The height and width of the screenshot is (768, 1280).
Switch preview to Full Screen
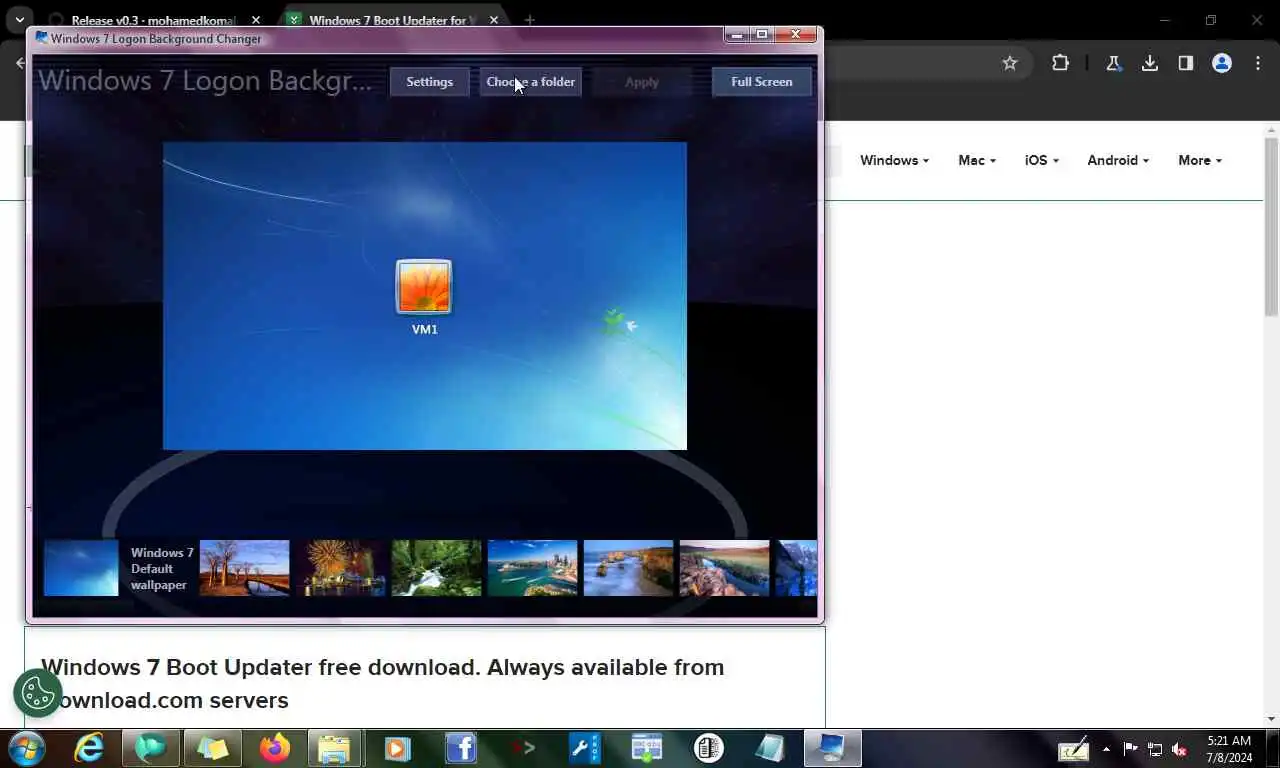[761, 82]
